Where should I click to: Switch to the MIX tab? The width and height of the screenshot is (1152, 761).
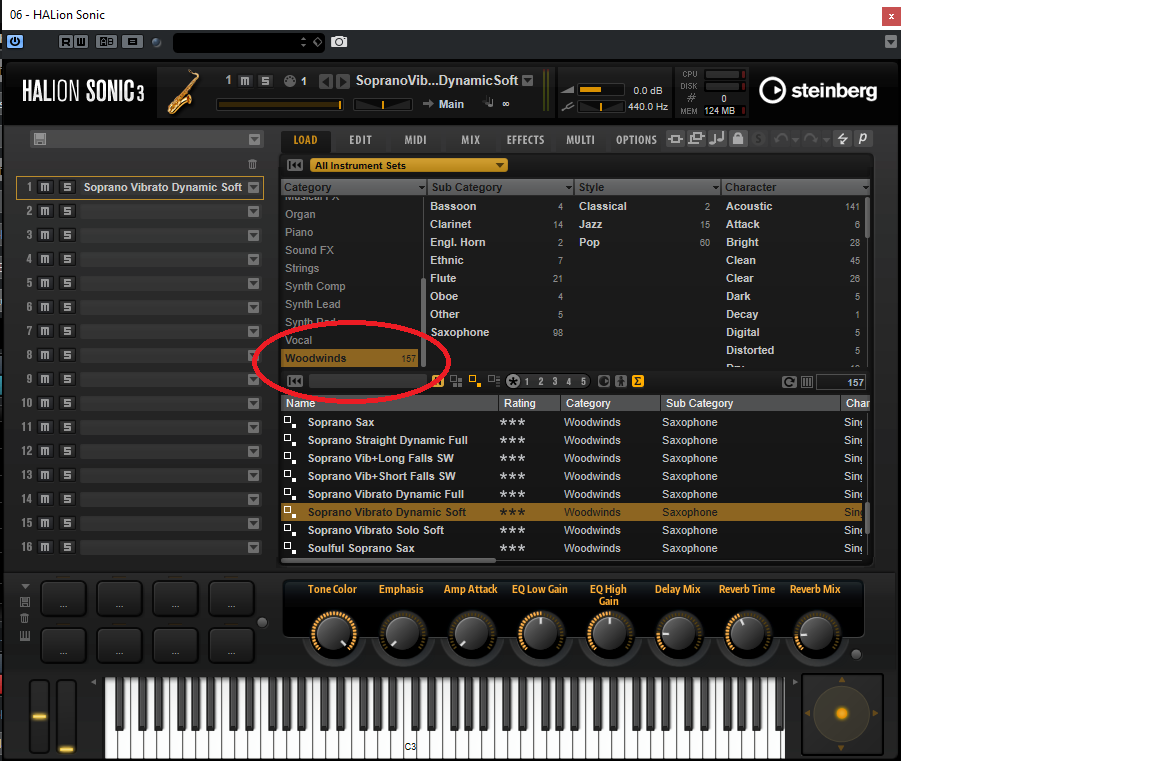(470, 140)
